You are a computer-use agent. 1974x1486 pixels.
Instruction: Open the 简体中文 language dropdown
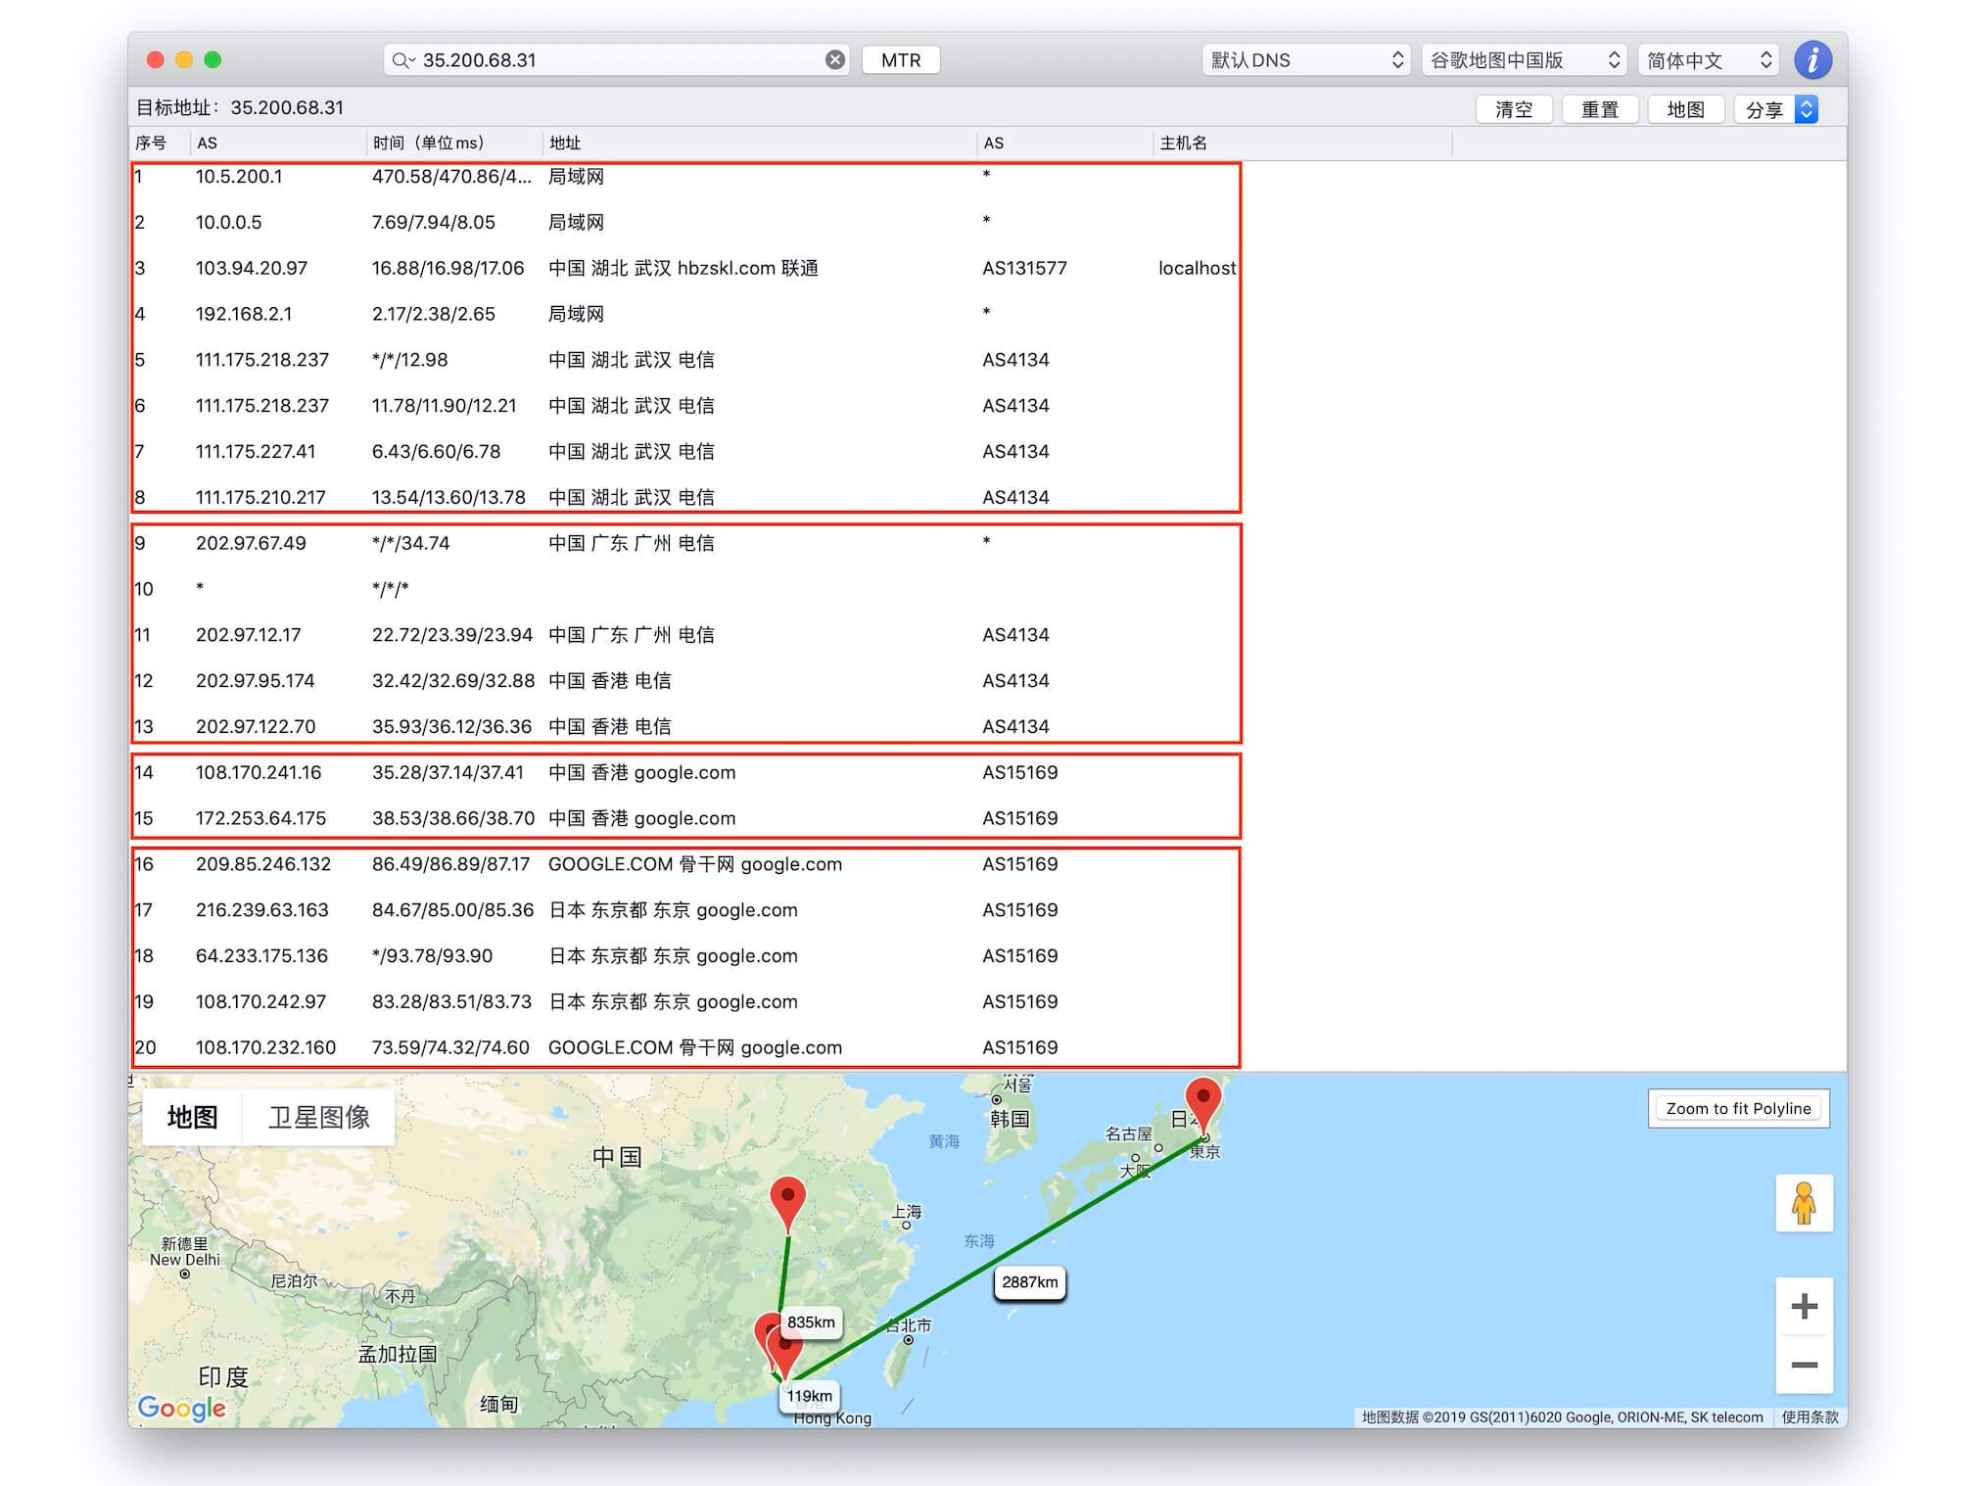click(x=1708, y=60)
